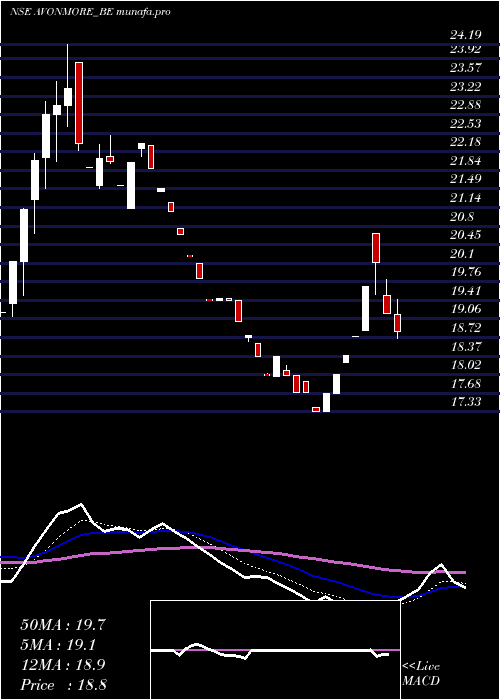Select the 17.68 price axis label
This screenshot has width=500, height=700.
[x=465, y=384]
